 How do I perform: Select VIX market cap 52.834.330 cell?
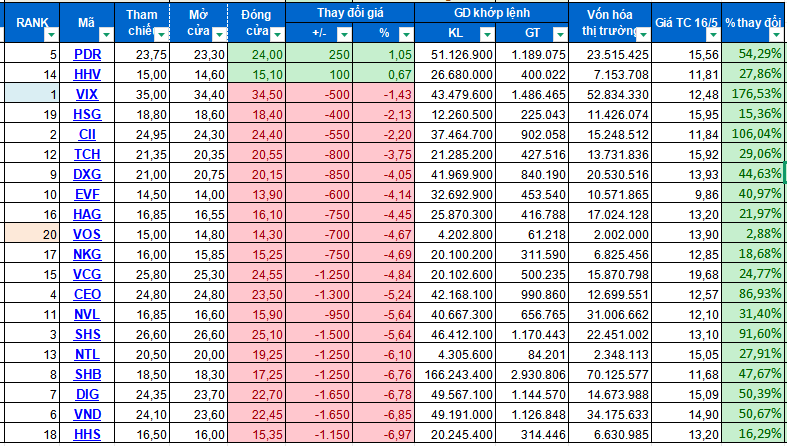pos(610,94)
